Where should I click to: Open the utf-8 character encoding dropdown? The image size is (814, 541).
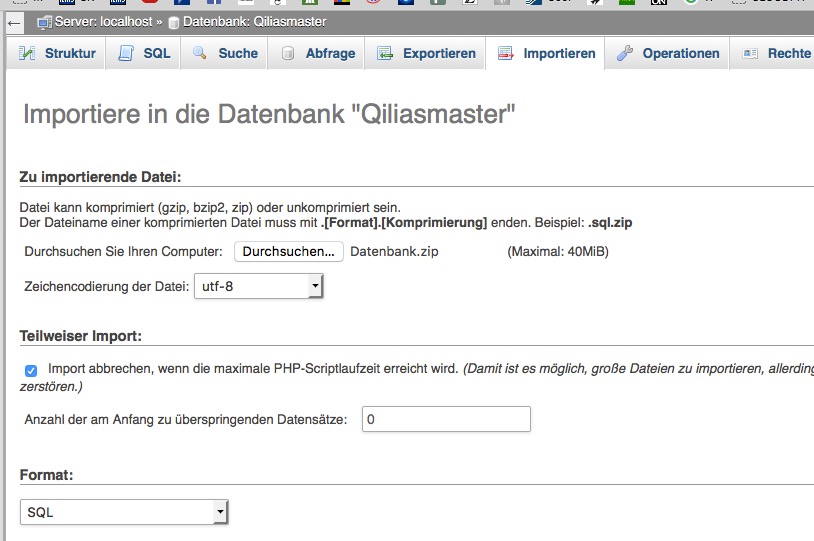click(258, 287)
